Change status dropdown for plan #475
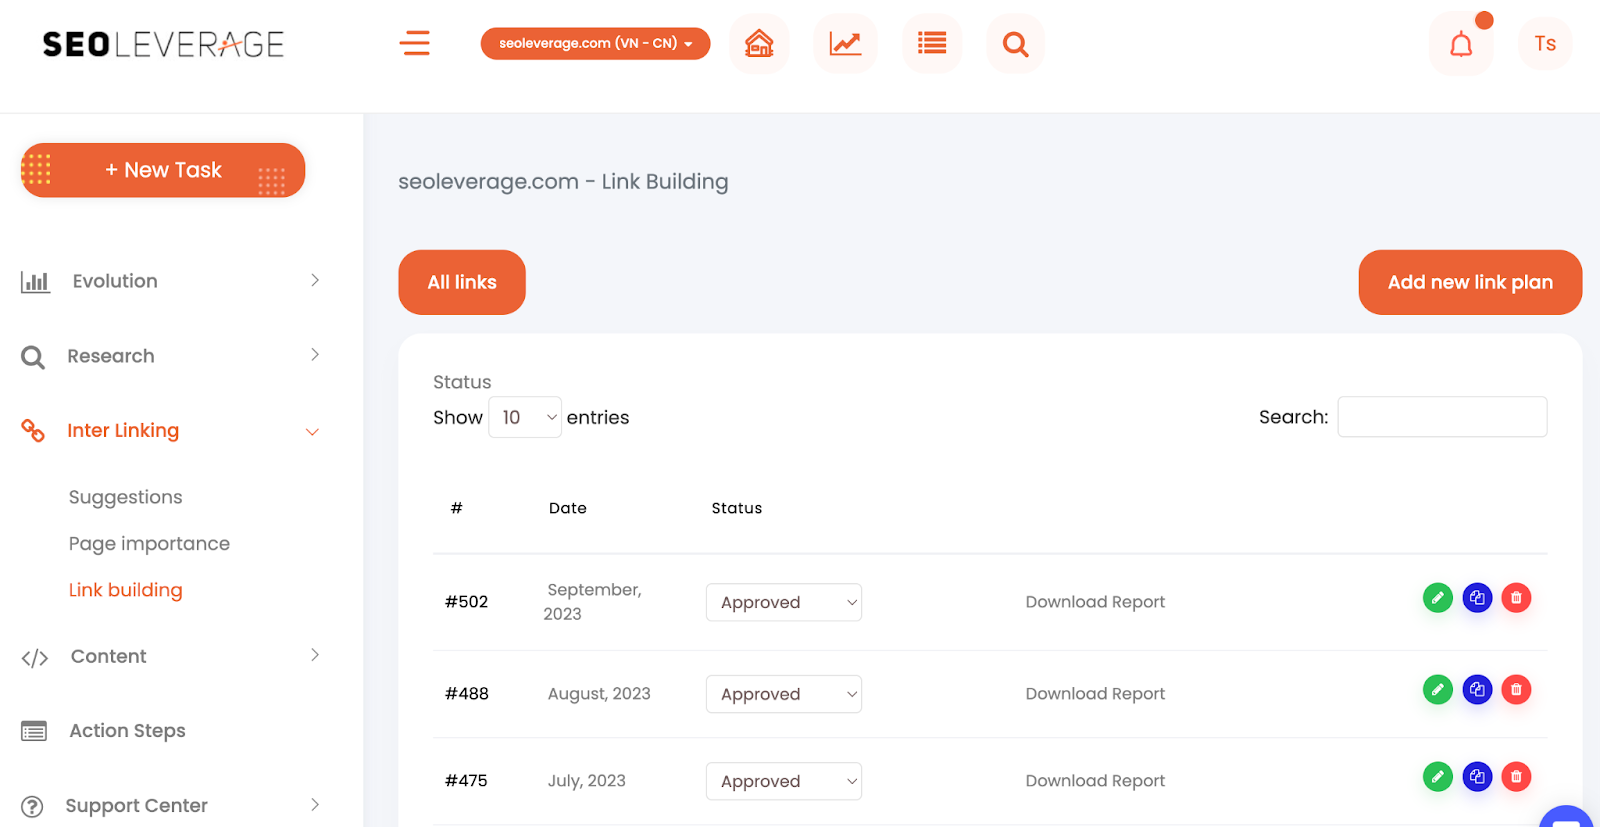 pos(784,781)
